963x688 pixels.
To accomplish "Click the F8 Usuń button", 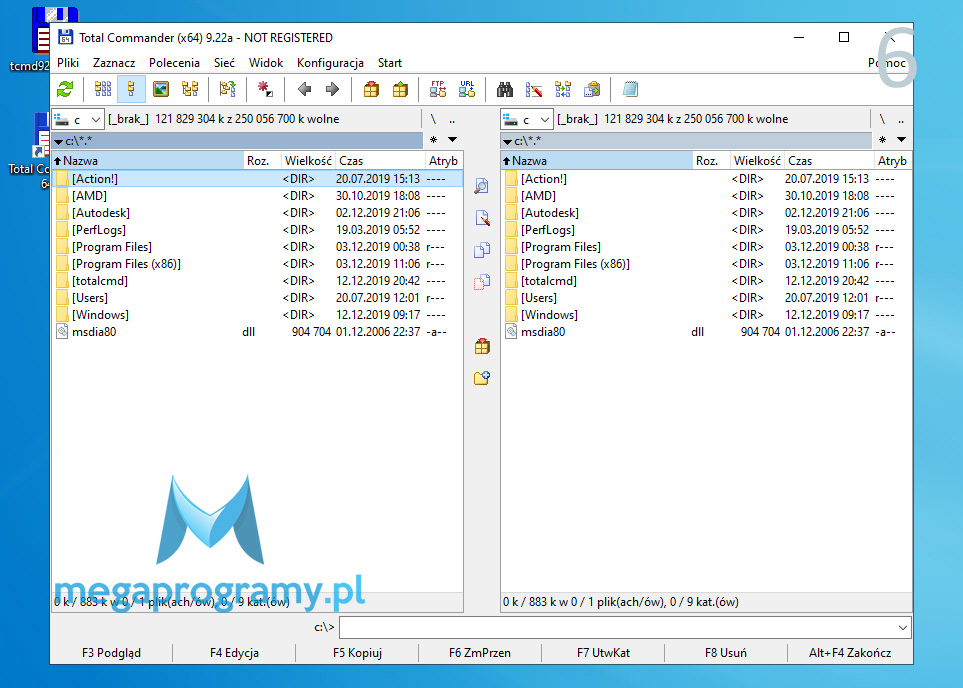I will (726, 653).
